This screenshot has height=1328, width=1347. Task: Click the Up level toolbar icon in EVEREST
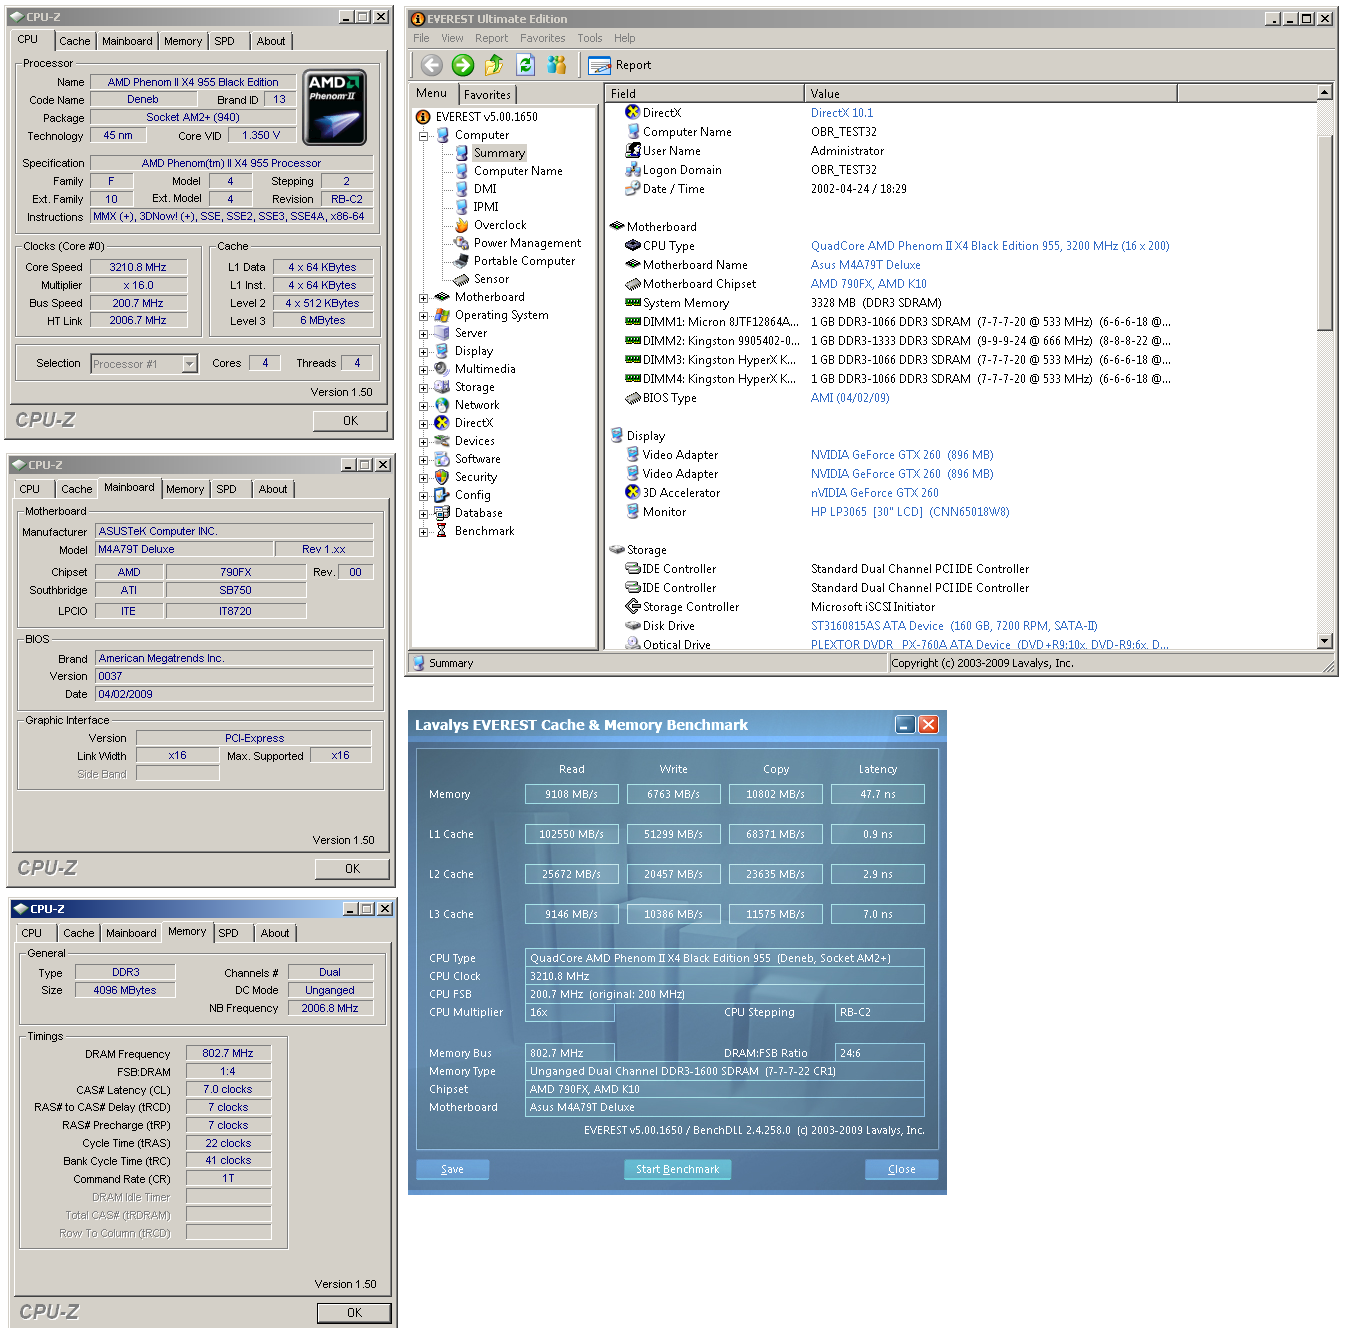[494, 65]
